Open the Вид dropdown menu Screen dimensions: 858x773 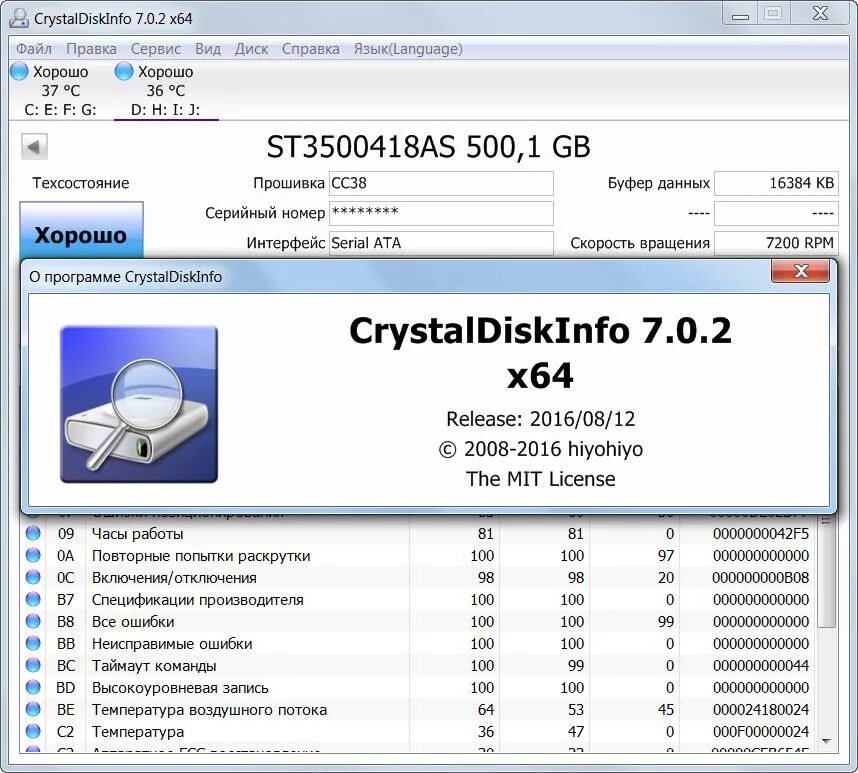(207, 48)
